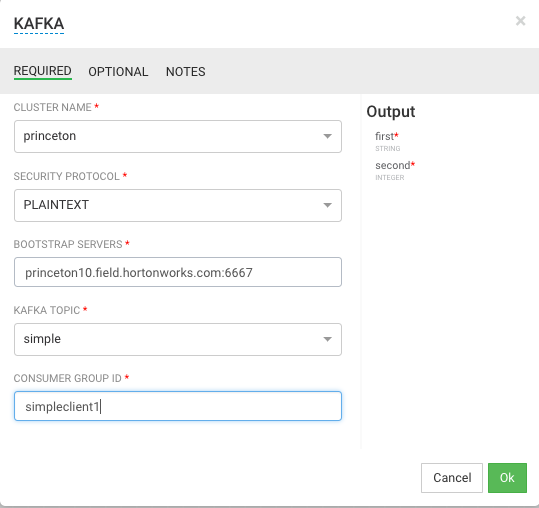
Task: Click the Bootstrap Servers input field
Action: pyautogui.click(x=178, y=272)
